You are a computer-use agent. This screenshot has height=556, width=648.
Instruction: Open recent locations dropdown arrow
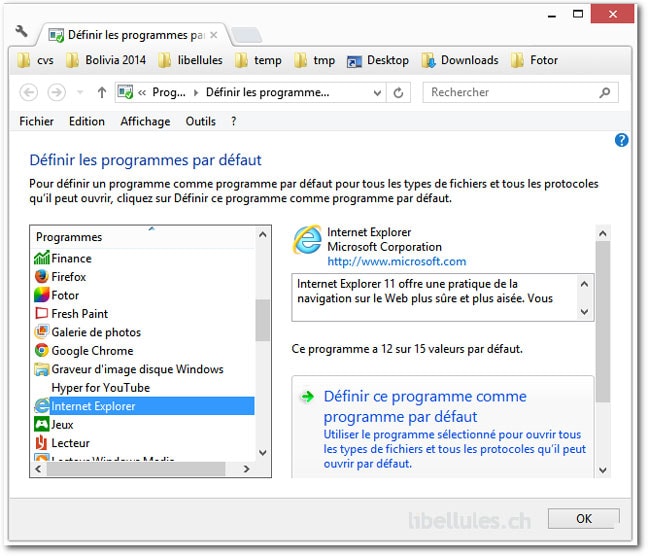coord(80,92)
